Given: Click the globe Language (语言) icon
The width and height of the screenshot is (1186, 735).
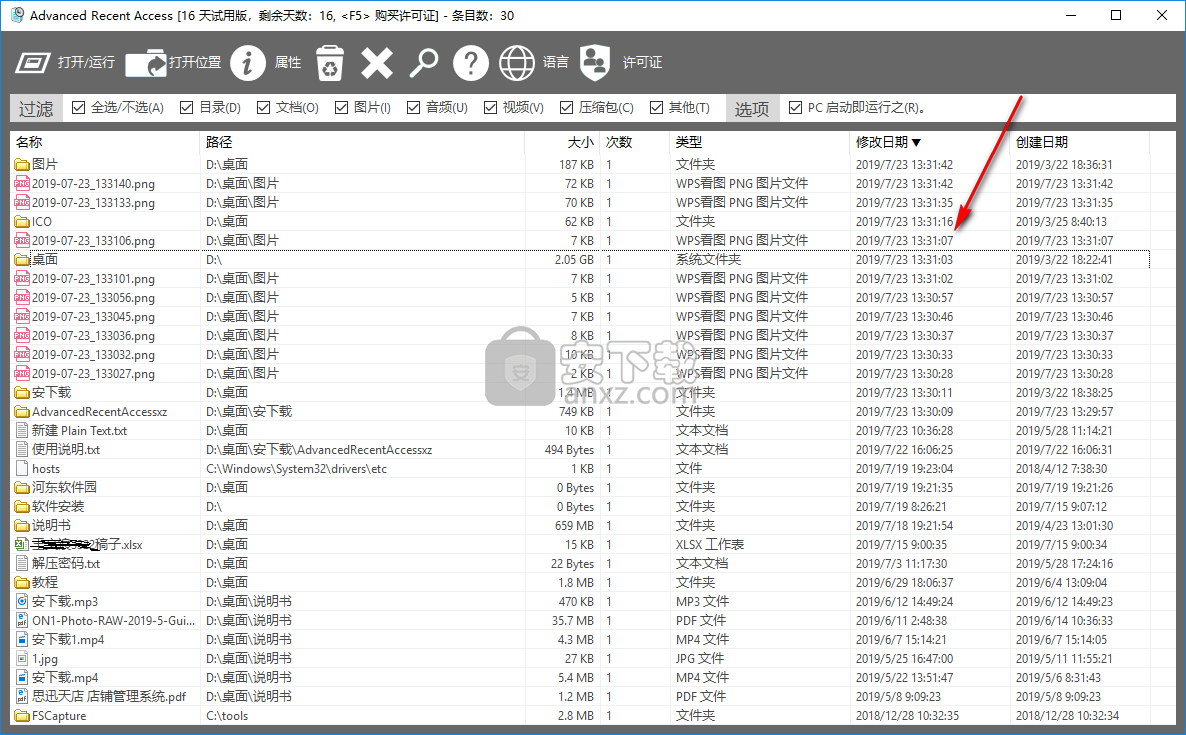Looking at the screenshot, I should click(517, 63).
